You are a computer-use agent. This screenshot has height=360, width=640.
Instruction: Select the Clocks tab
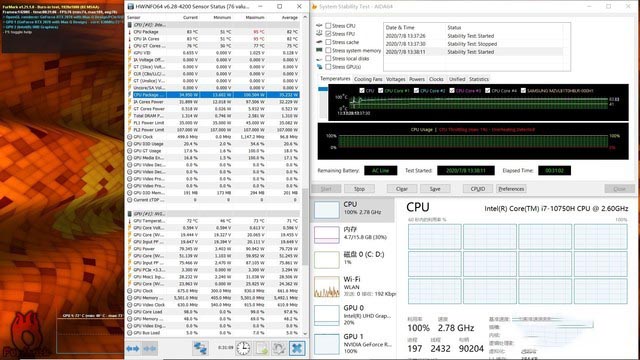click(436, 79)
